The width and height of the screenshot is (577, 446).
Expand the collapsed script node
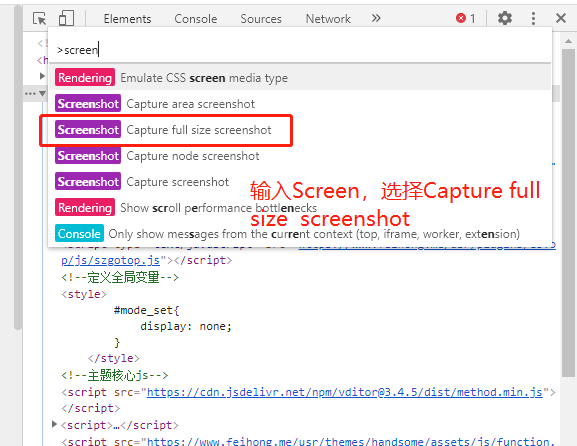point(54,424)
